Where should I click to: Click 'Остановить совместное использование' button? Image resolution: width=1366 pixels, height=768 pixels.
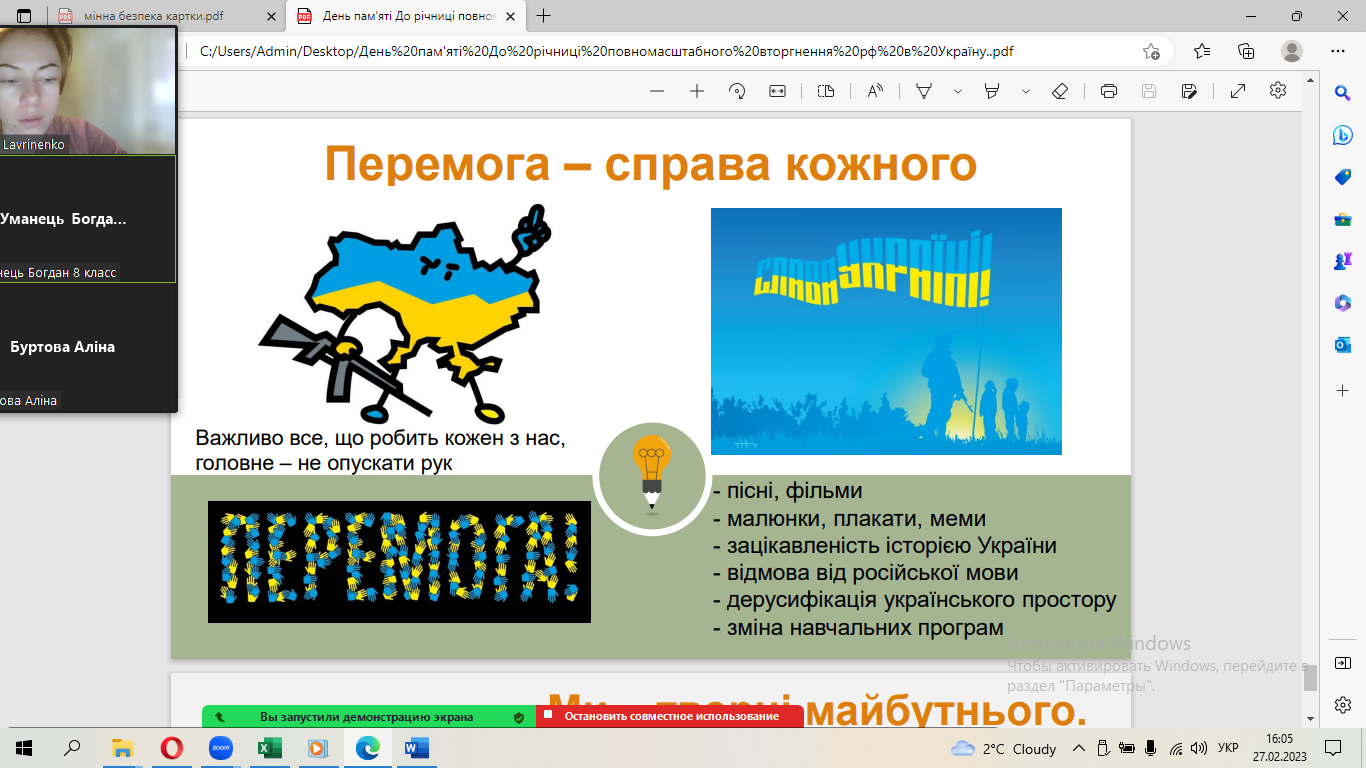click(x=670, y=716)
